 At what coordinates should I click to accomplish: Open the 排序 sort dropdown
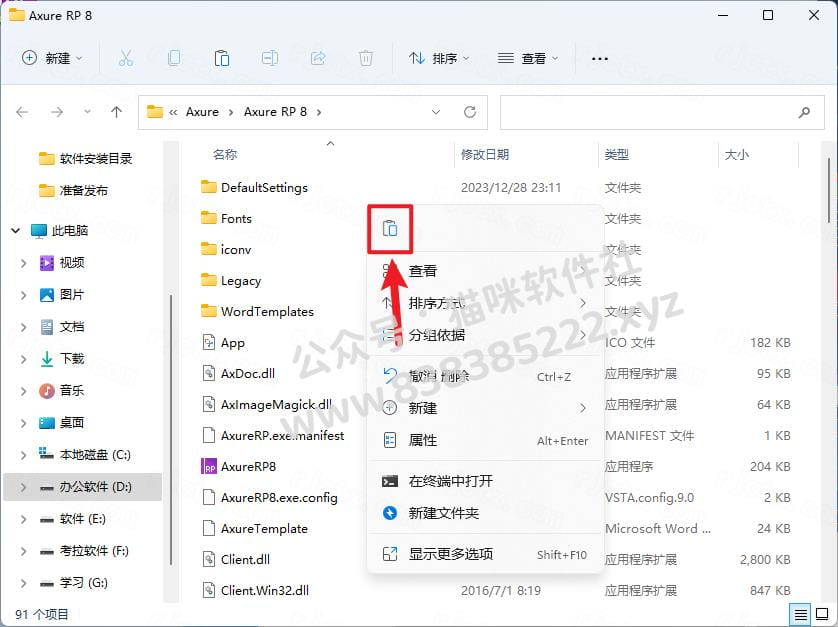click(439, 58)
